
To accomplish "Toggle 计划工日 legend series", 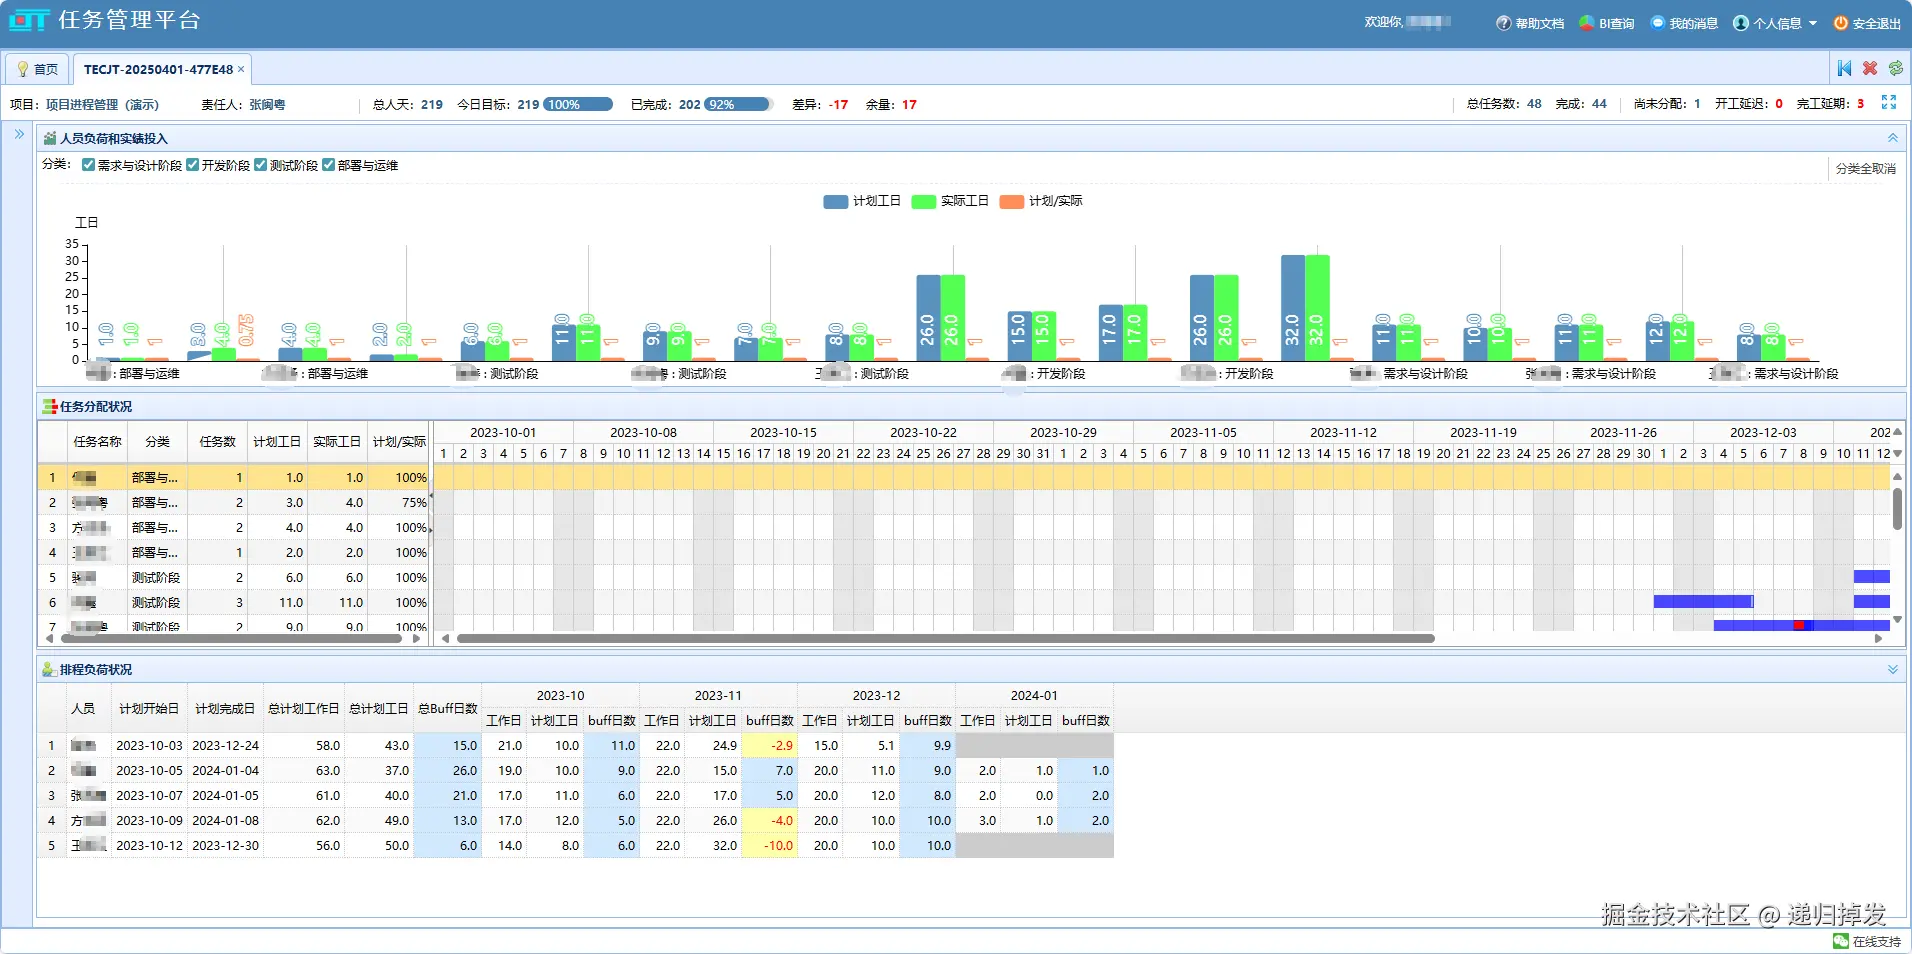I will pos(862,201).
